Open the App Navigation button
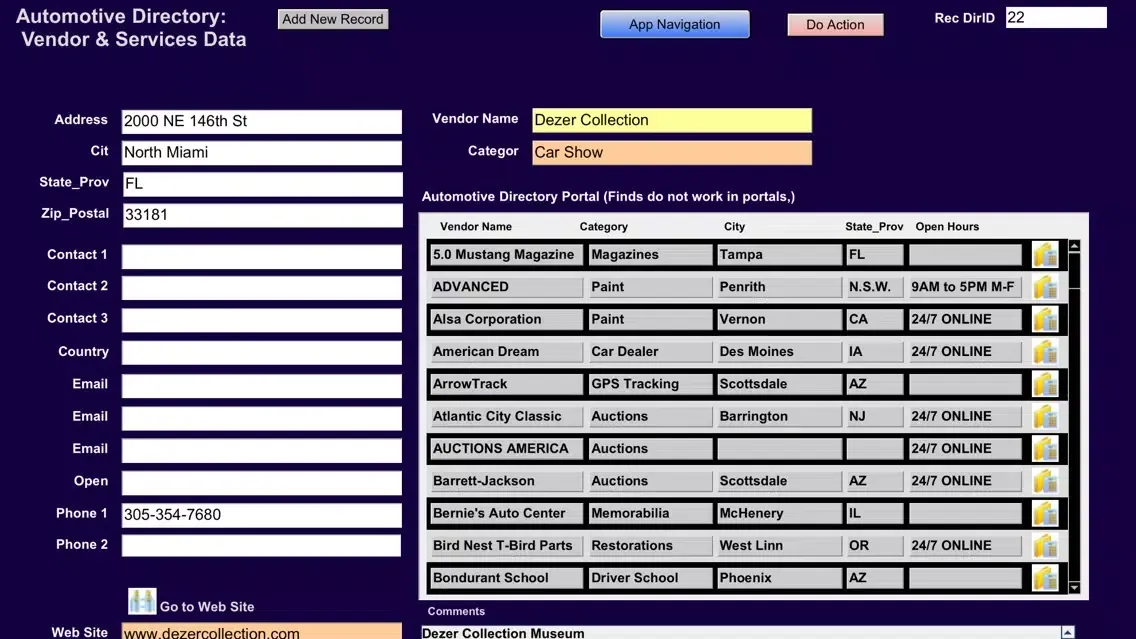Viewport: 1136px width, 639px height. click(674, 24)
